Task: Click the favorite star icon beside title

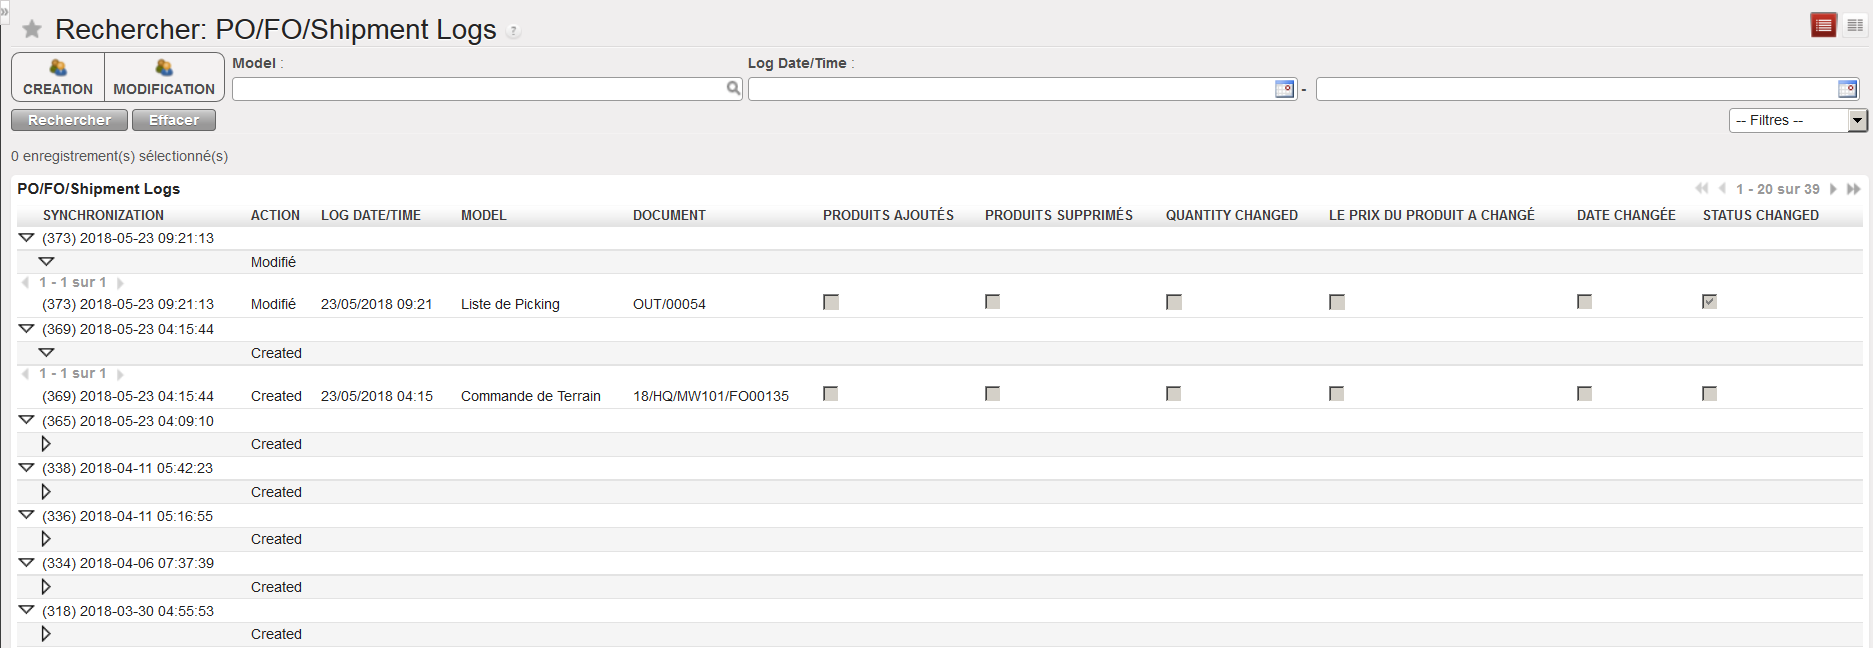Action: tap(32, 29)
